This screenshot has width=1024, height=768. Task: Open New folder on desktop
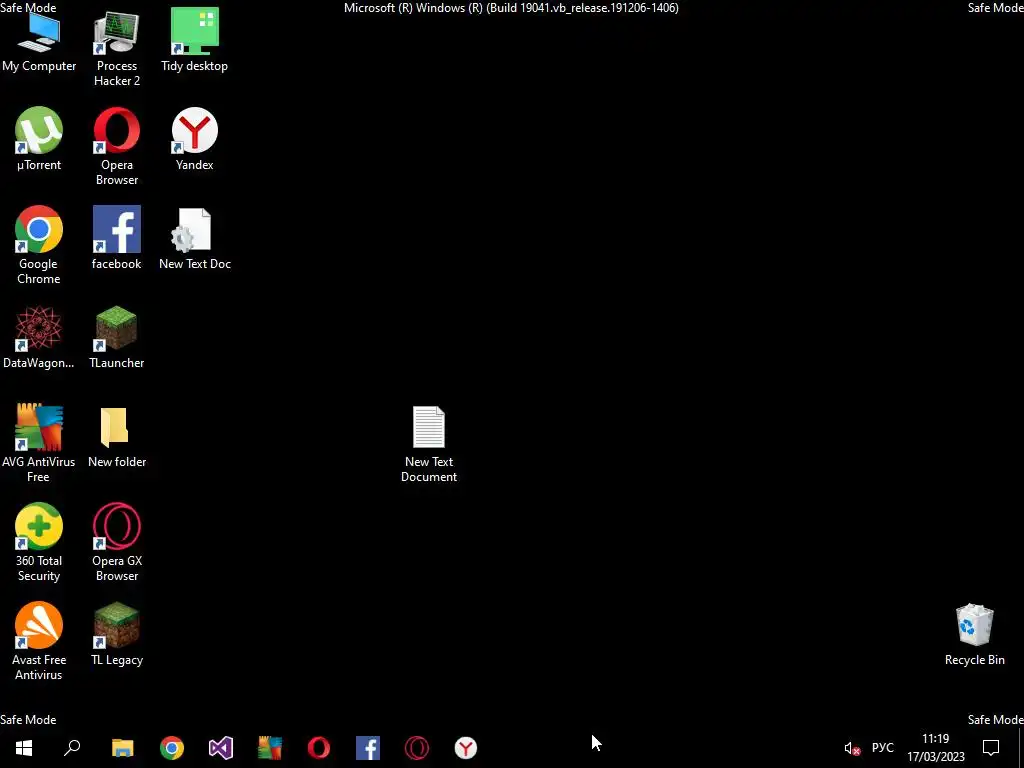click(117, 438)
